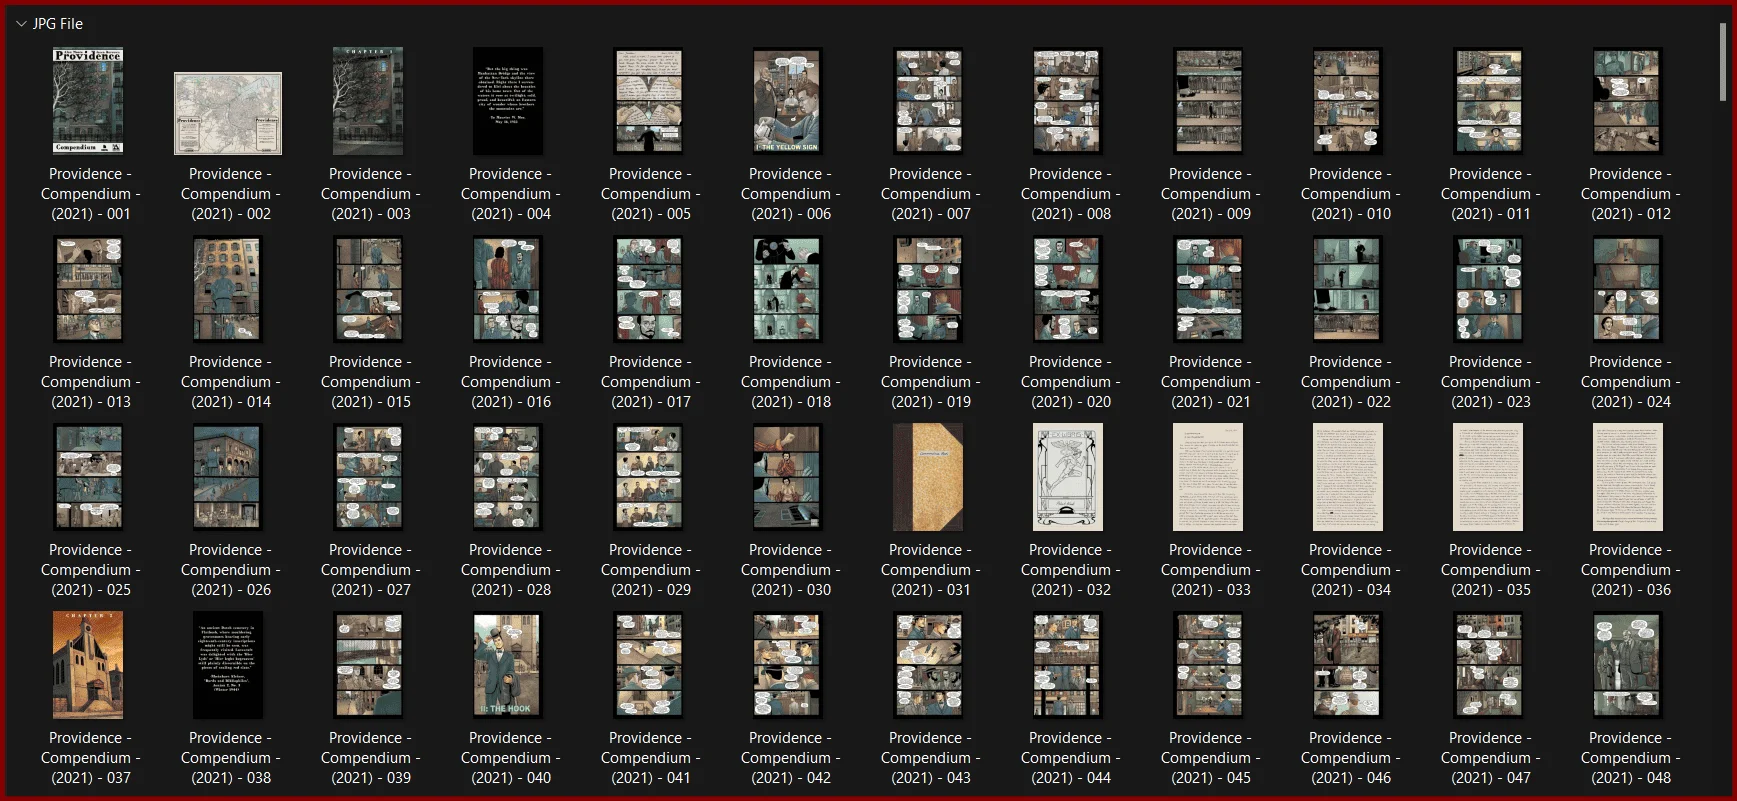This screenshot has height=801, width=1737.
Task: Select Chapter 1 thumbnail of Compendium 003
Action: pos(368,101)
